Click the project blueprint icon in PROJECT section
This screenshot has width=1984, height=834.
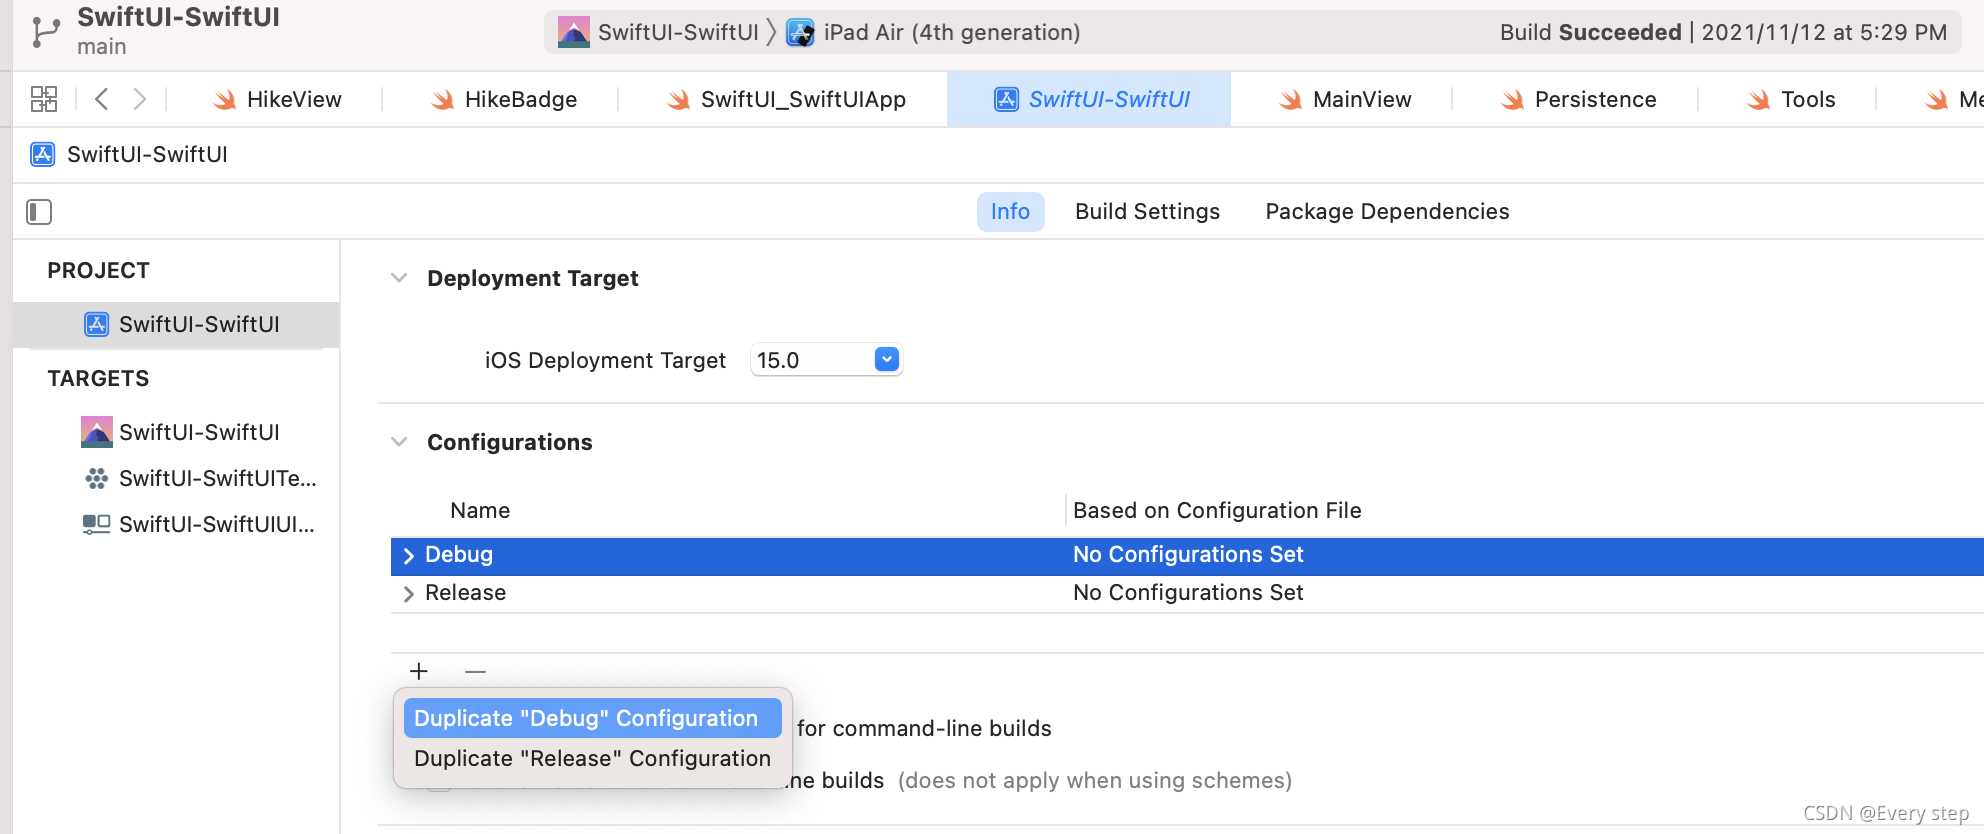coord(97,324)
